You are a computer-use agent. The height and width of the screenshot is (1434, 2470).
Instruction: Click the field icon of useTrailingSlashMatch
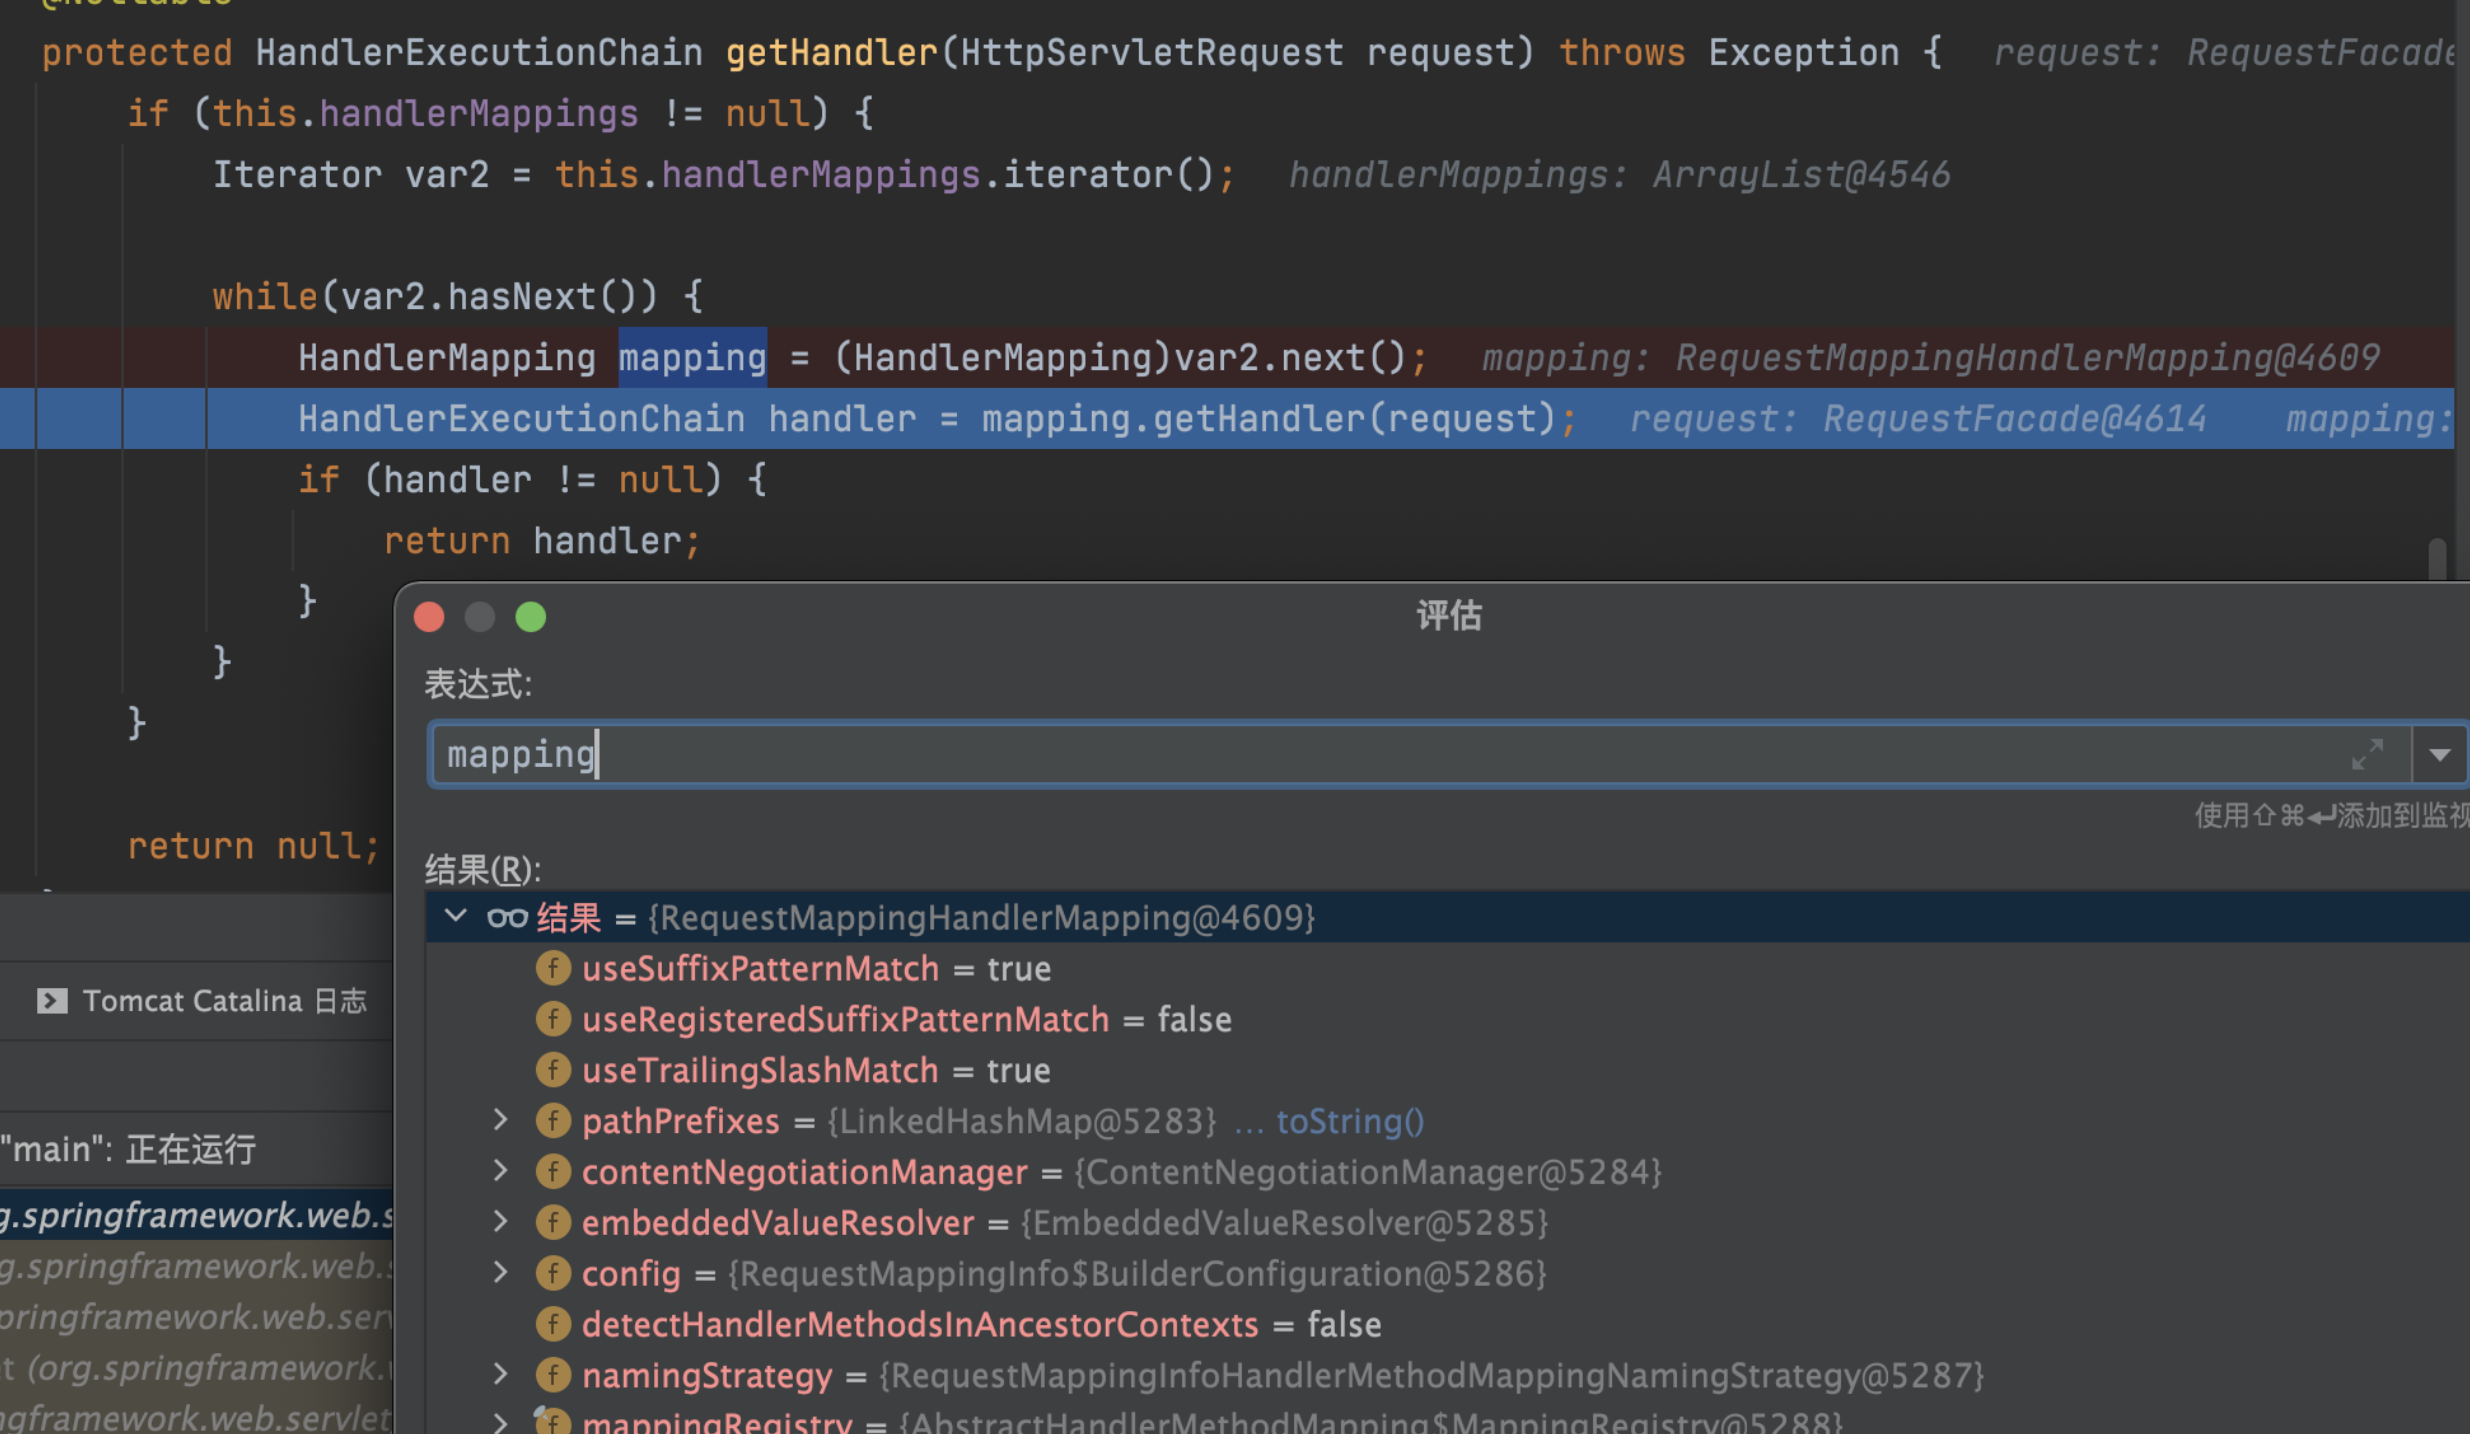pos(553,1070)
